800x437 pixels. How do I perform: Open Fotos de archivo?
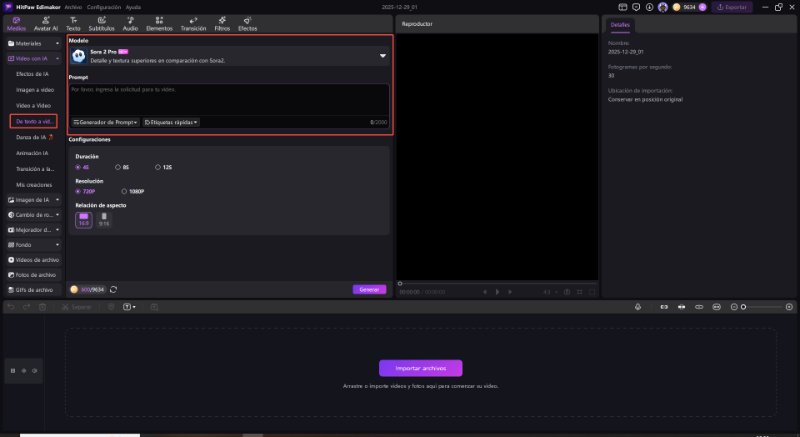34,275
